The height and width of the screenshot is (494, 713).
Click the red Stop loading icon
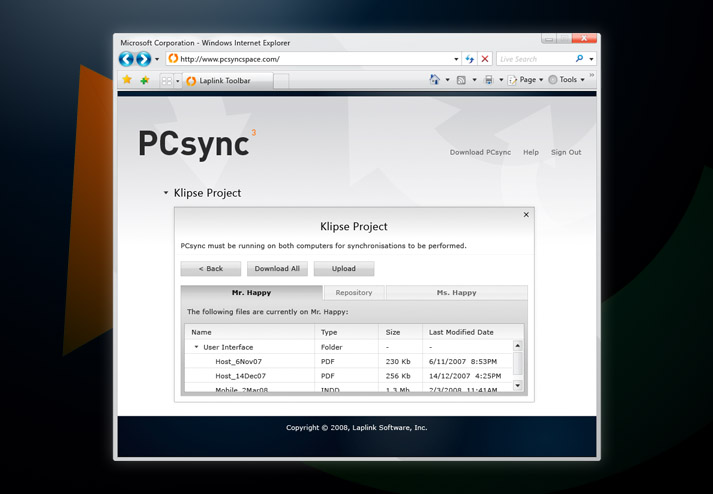pyautogui.click(x=485, y=59)
